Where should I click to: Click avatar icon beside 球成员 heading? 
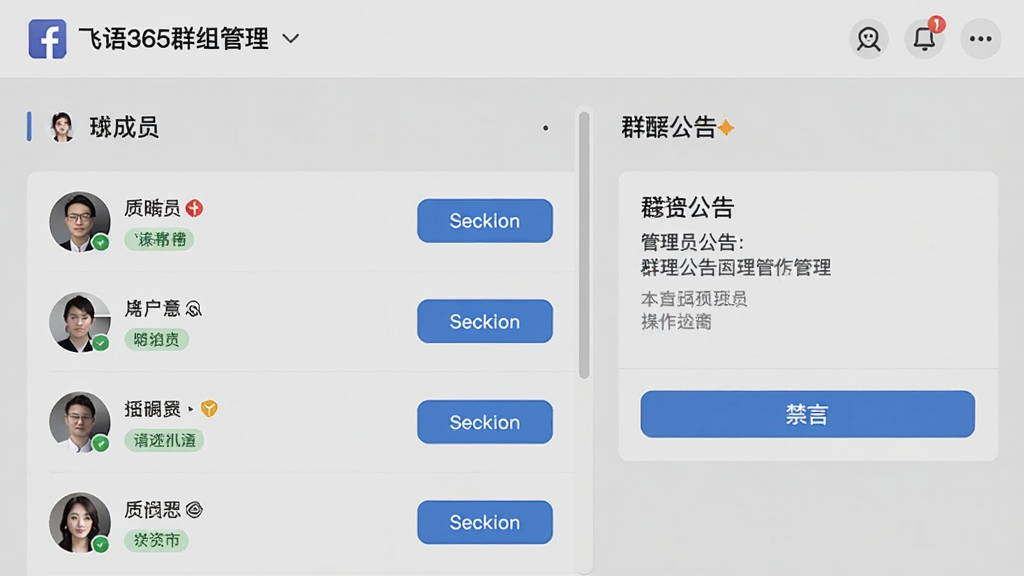point(62,127)
